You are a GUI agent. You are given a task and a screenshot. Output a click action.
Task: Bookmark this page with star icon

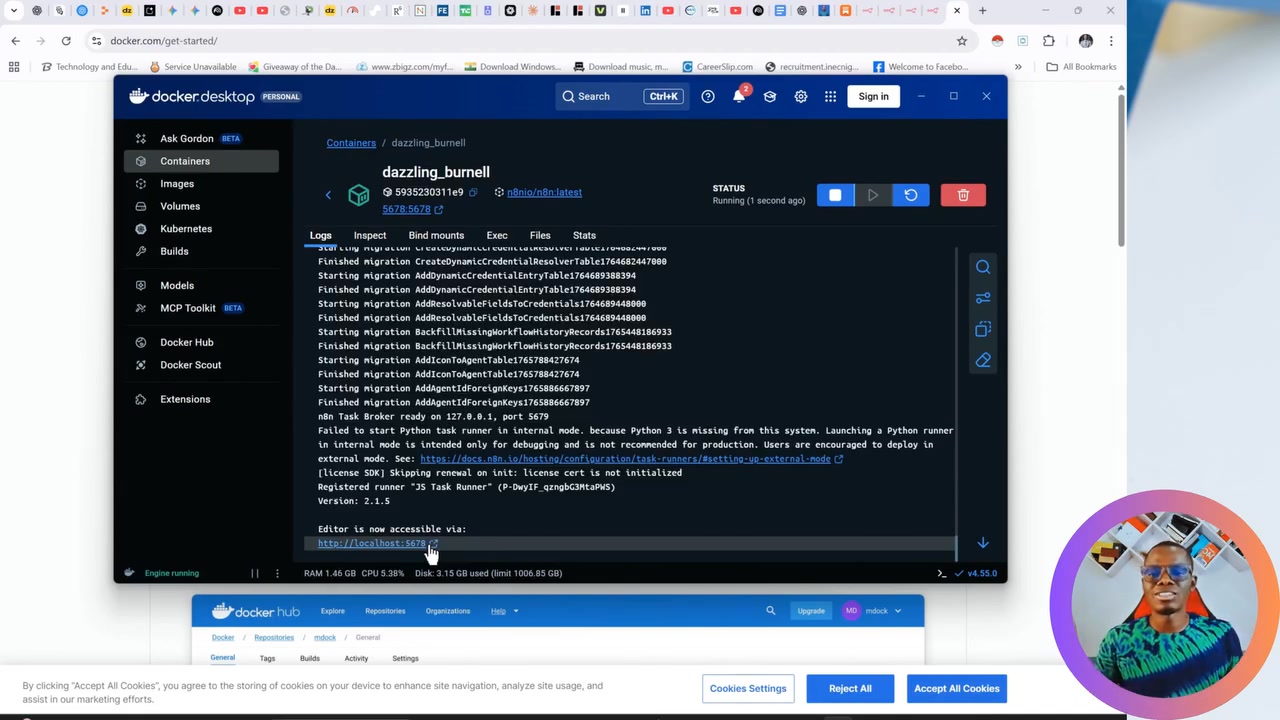pyautogui.click(x=962, y=41)
